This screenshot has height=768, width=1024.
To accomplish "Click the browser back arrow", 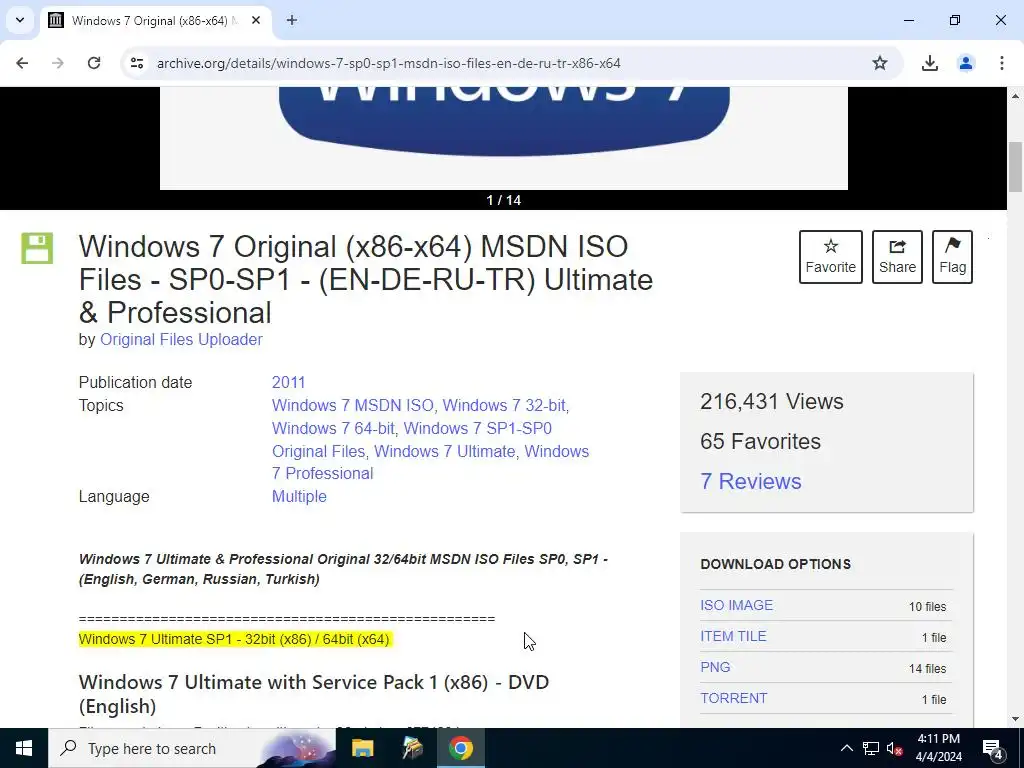I will coord(22,63).
